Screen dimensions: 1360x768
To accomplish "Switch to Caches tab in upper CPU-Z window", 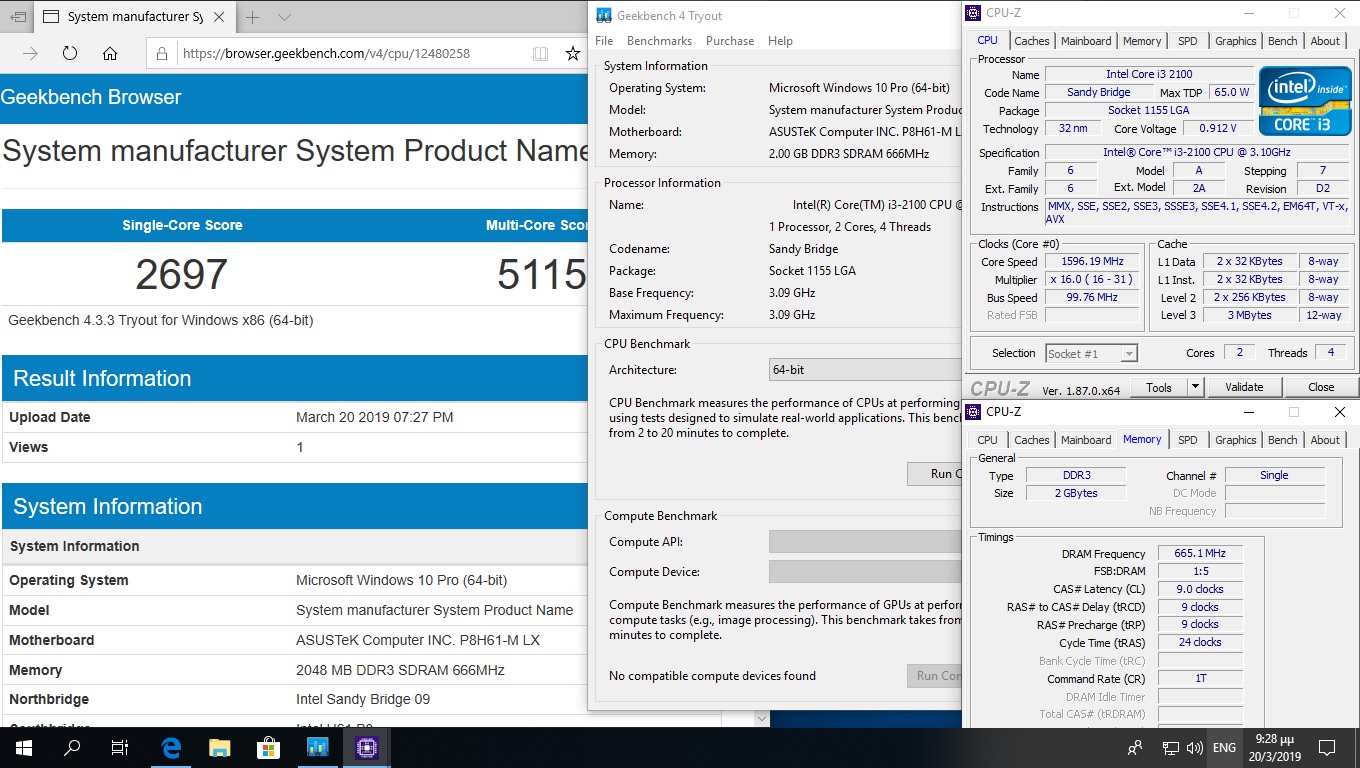I will click(x=1032, y=41).
